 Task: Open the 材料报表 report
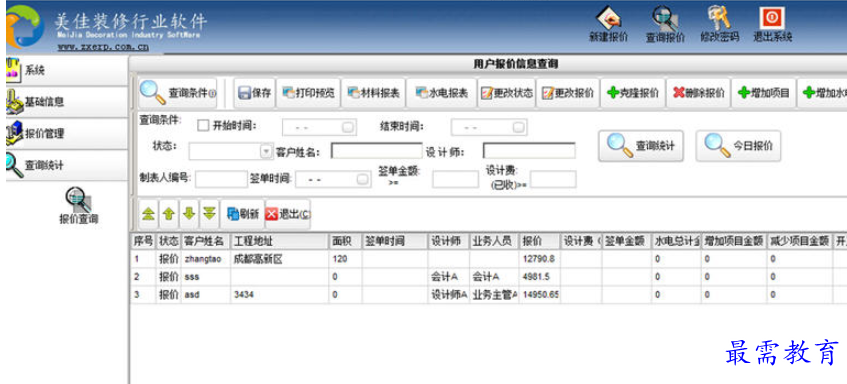coord(373,93)
